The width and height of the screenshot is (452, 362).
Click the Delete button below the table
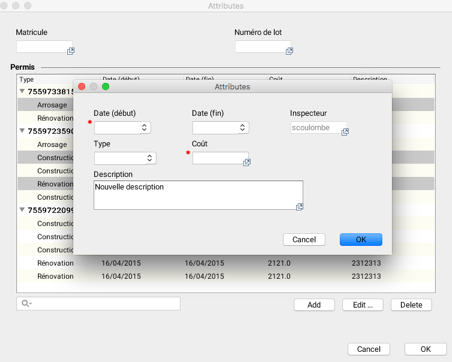(411, 305)
